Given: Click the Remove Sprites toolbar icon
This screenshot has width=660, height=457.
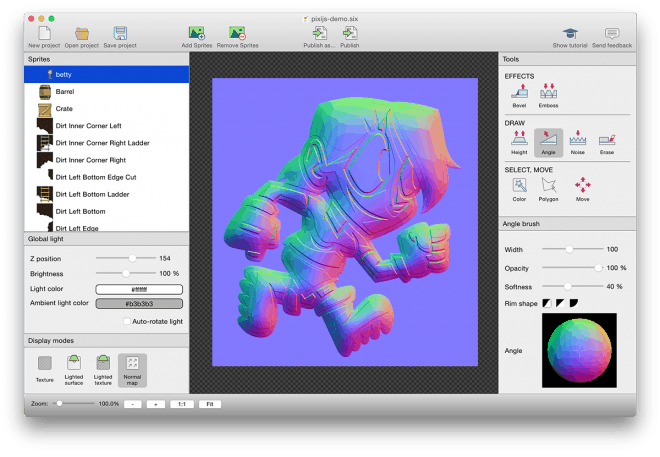Looking at the screenshot, I should 237,34.
